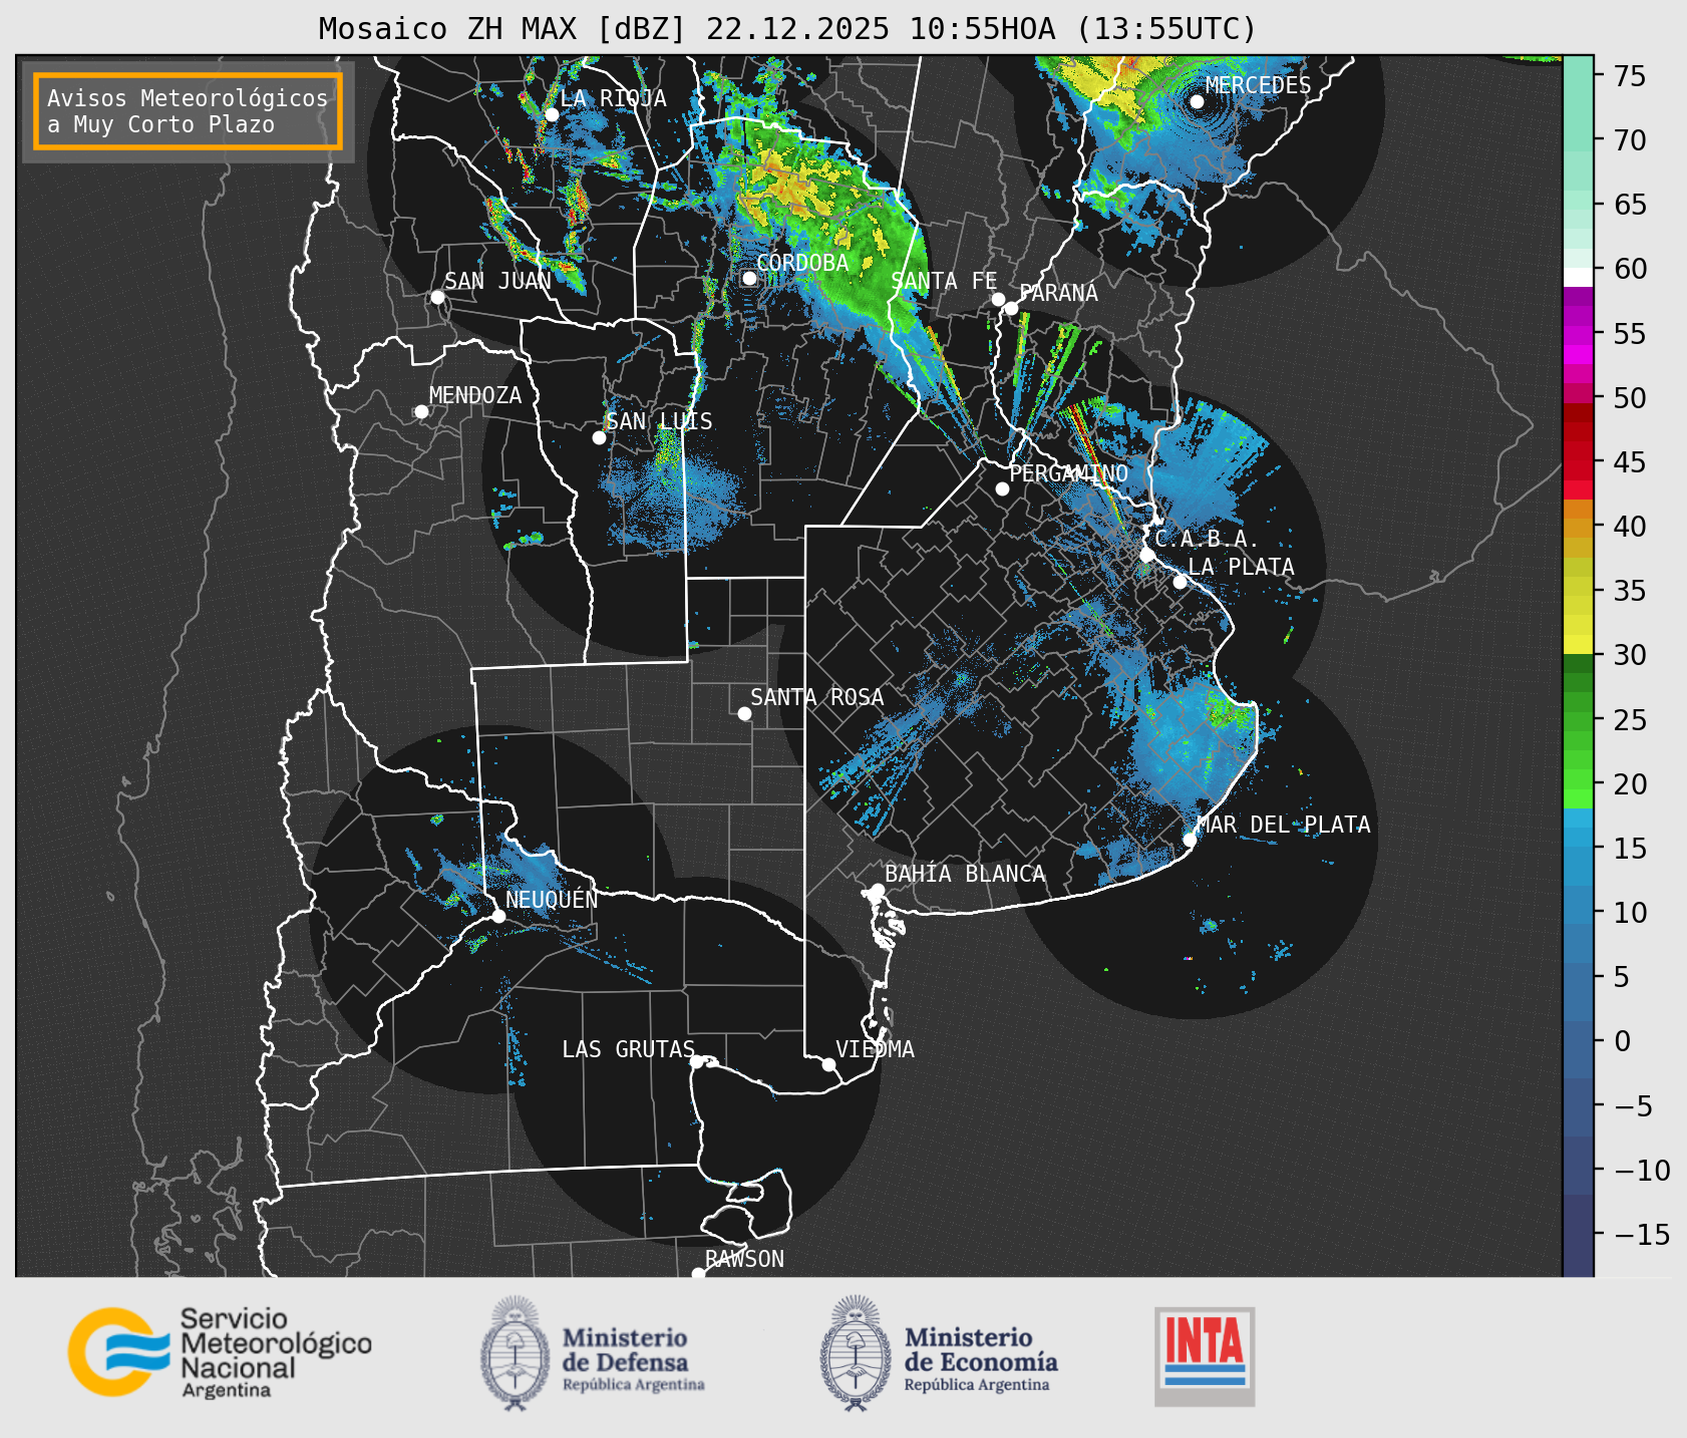Click the NEUQUÉN label

pyautogui.click(x=552, y=899)
